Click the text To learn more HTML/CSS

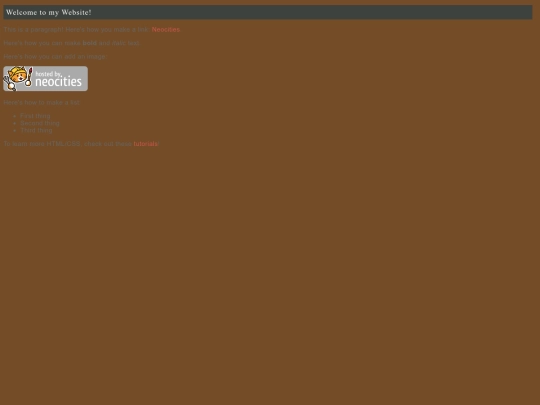point(42,144)
